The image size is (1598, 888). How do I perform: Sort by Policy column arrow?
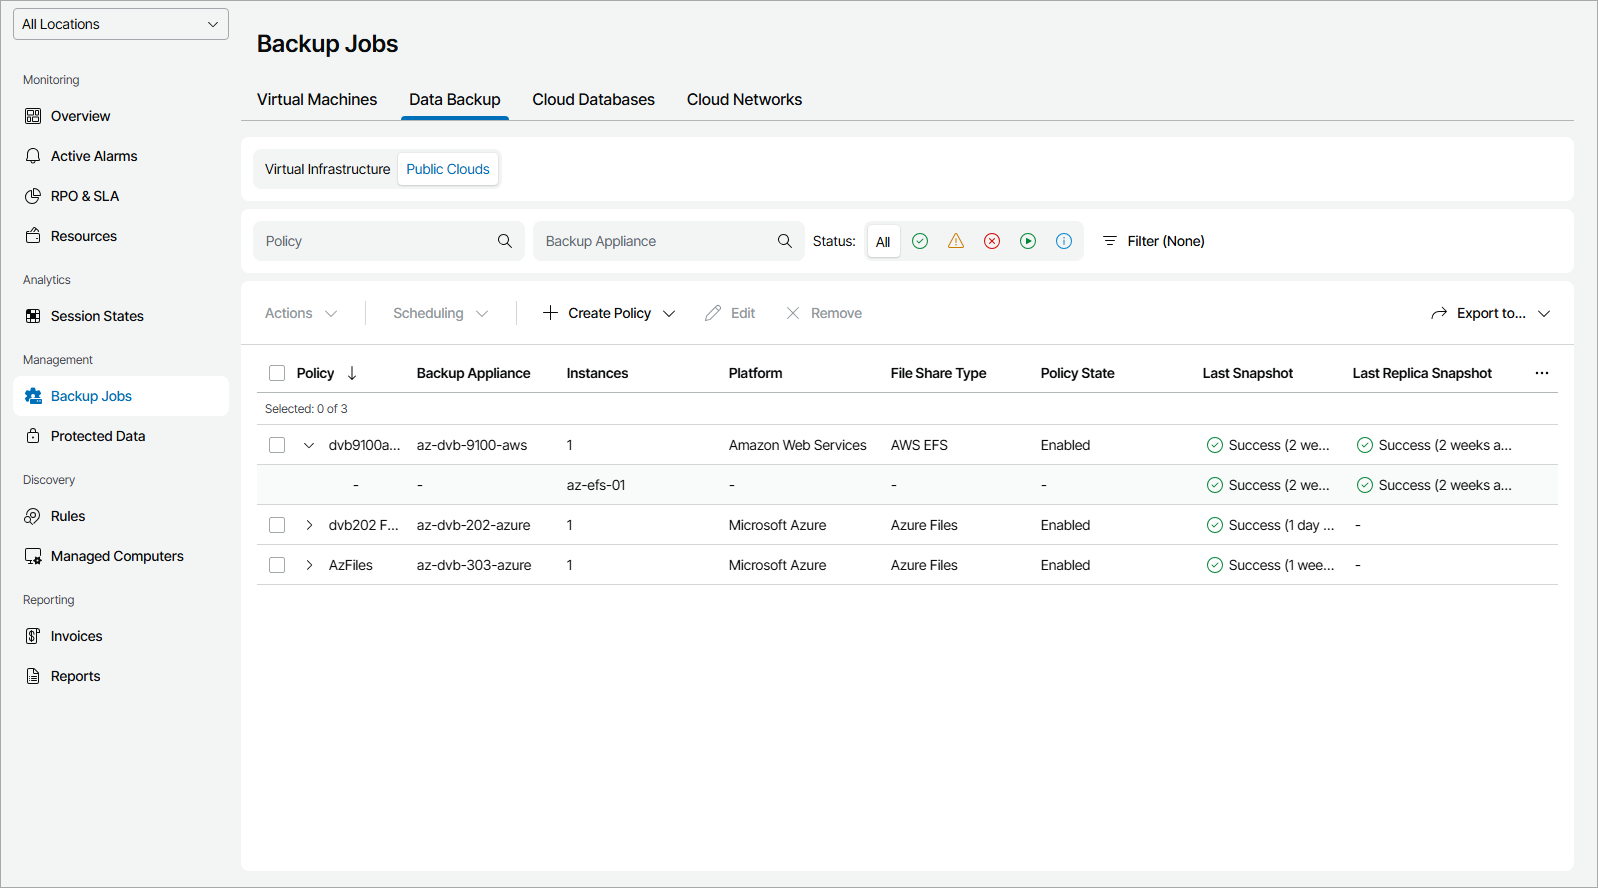coord(352,373)
